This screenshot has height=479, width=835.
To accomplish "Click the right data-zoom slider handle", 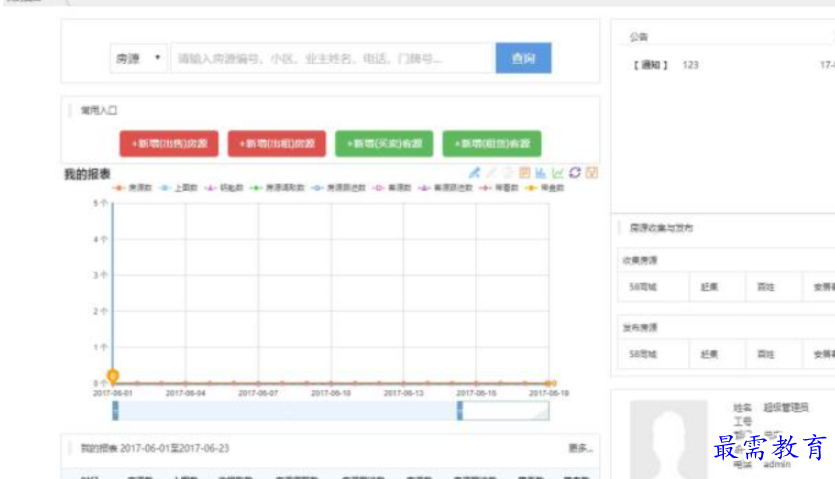I will [x=460, y=411].
